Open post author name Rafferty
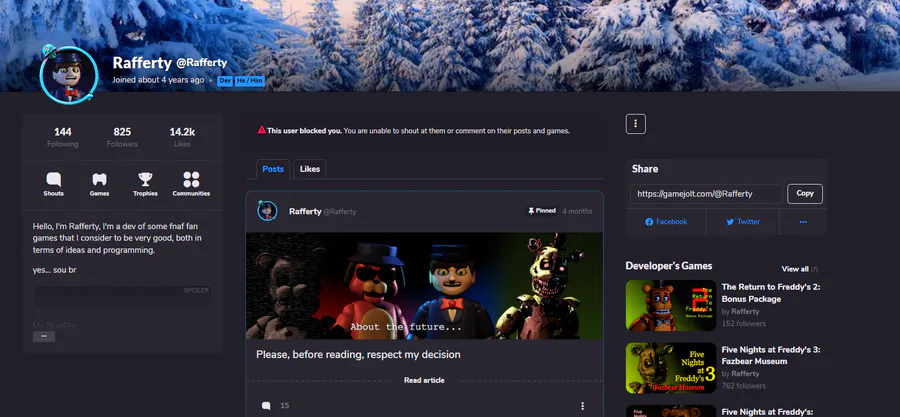Viewport: 900px width, 417px height. 305,211
